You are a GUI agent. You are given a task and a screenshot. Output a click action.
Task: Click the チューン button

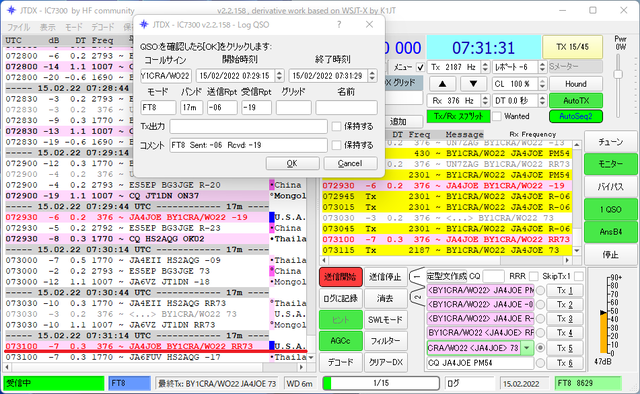point(611,142)
